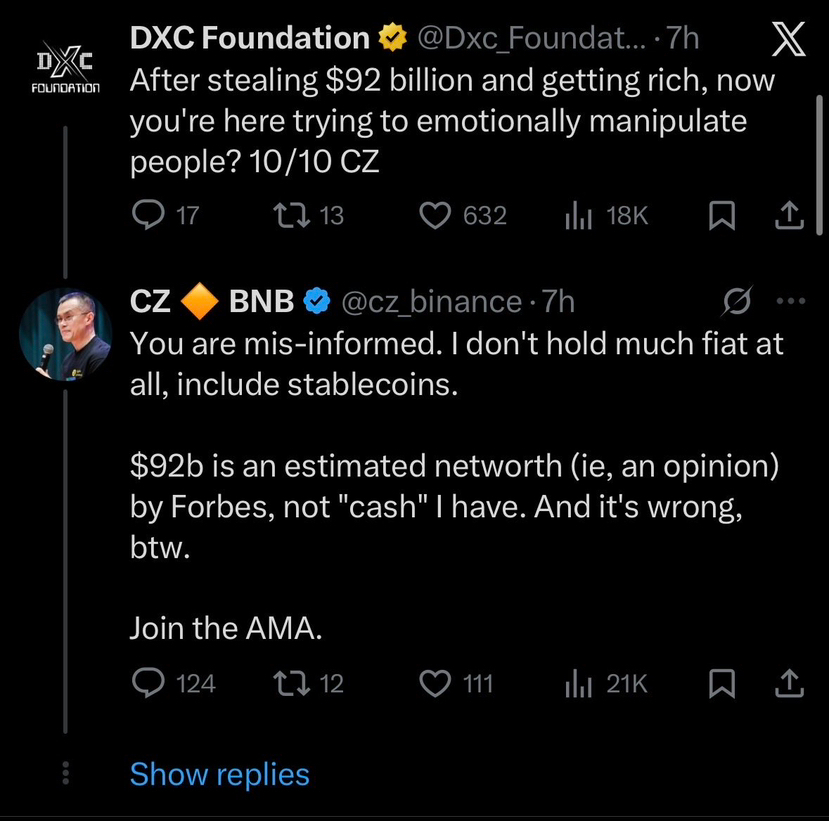Open the more options menu on CZ's tweet
Image resolution: width=829 pixels, height=821 pixels.
click(790, 301)
